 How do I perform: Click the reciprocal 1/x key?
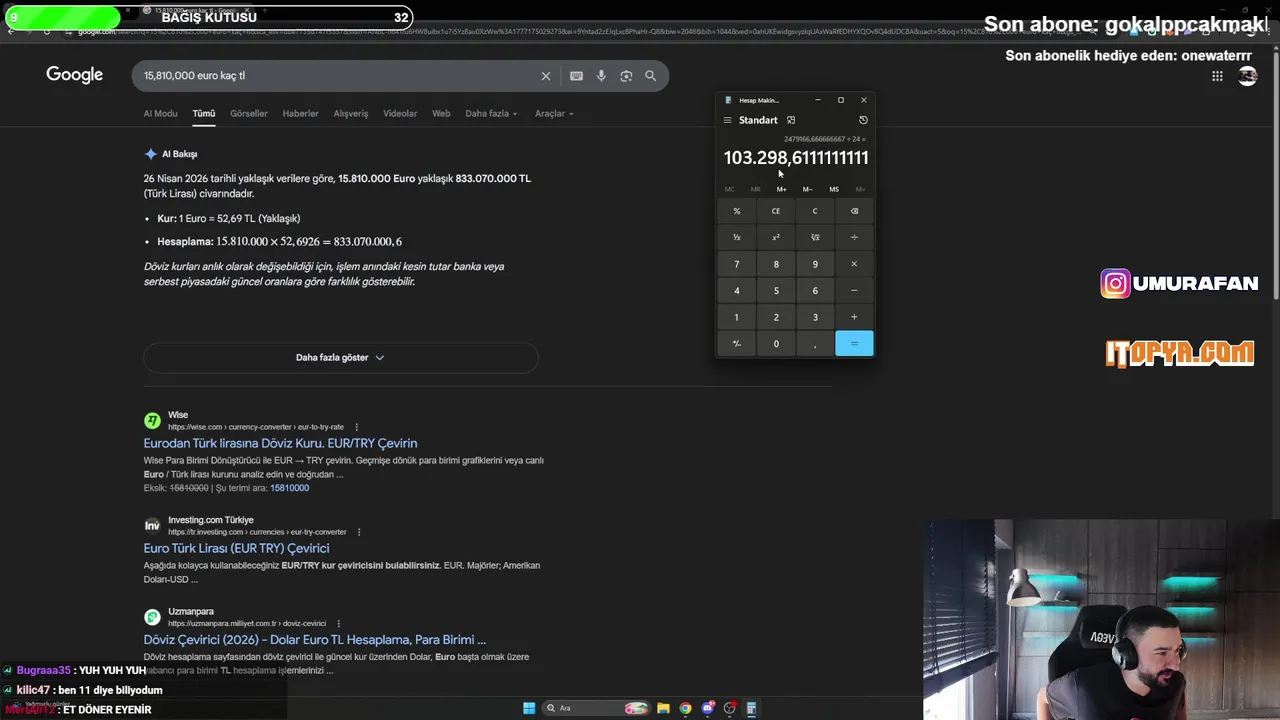pos(737,237)
